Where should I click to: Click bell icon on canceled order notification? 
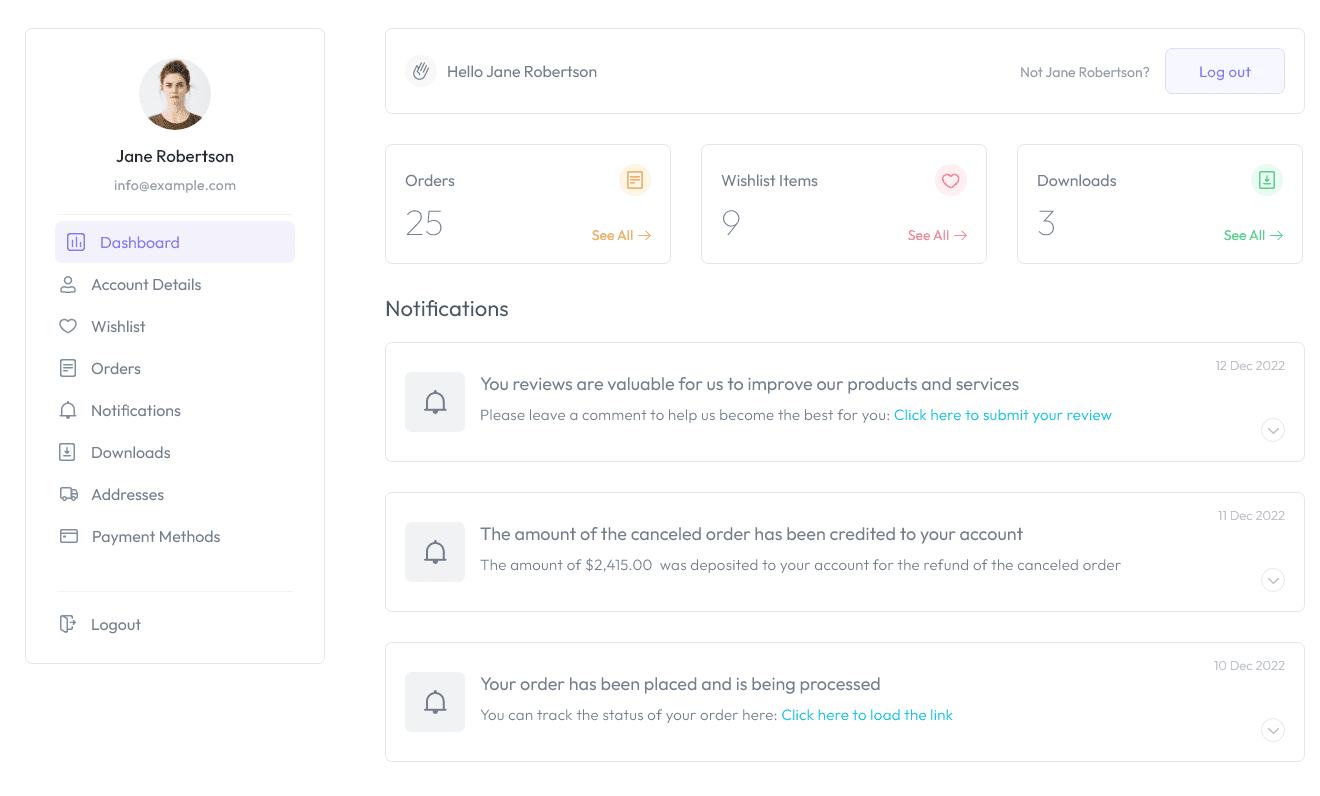coord(435,552)
